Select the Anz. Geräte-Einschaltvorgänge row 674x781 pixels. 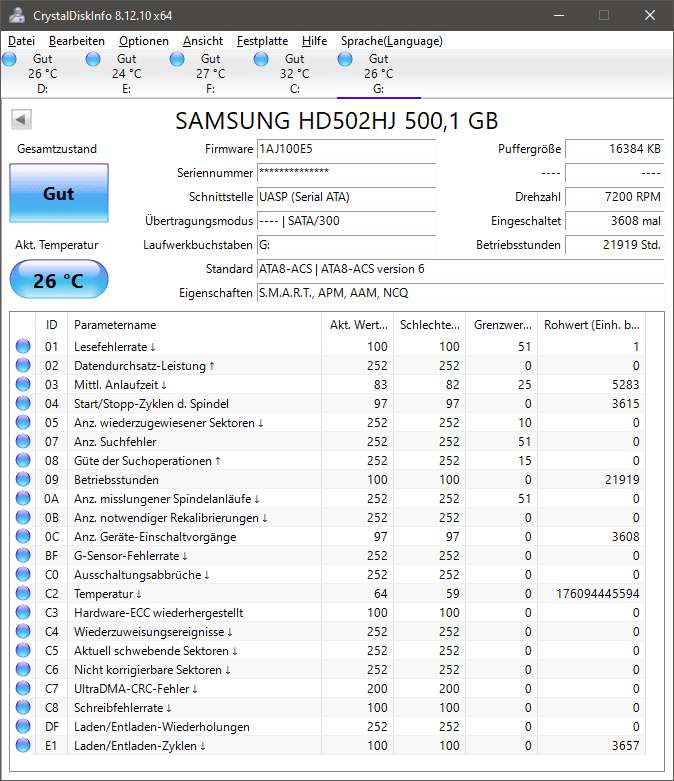click(x=328, y=536)
